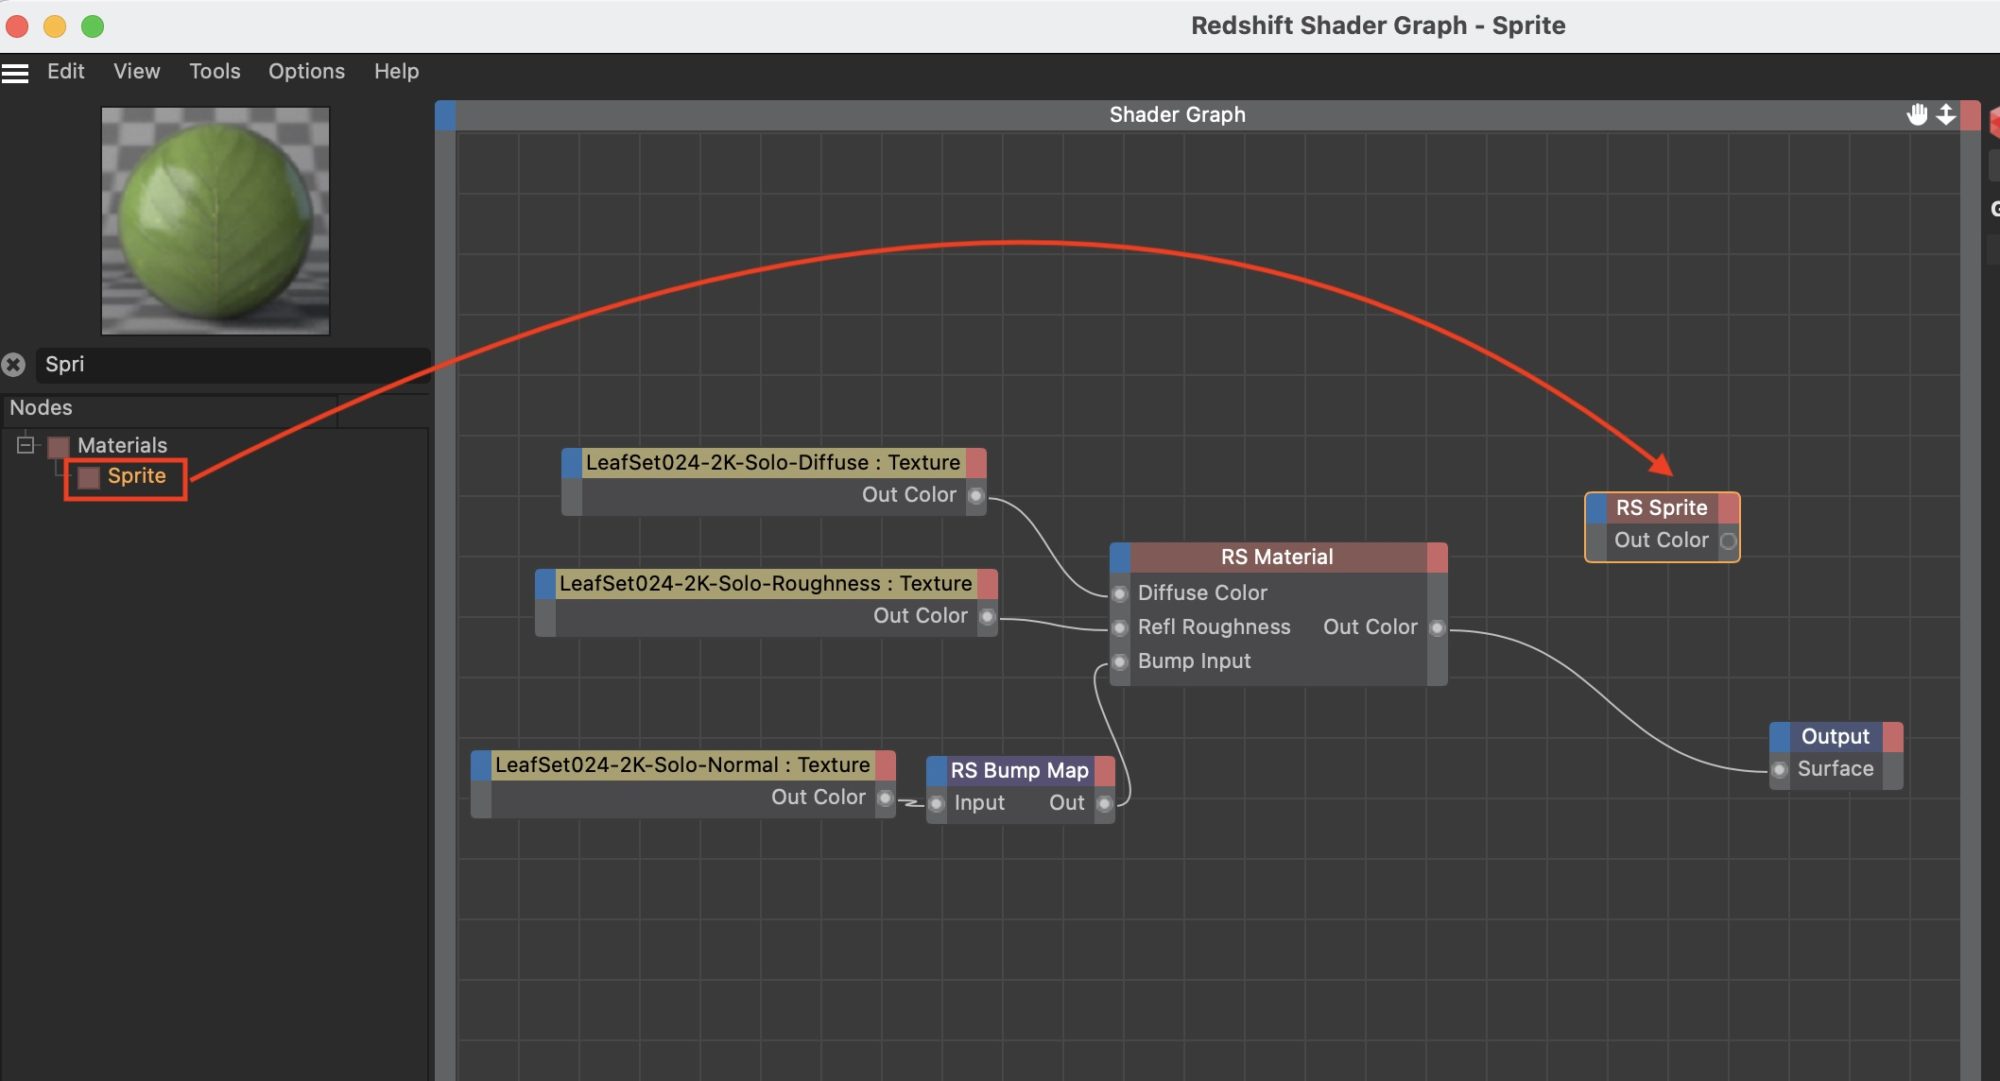This screenshot has width=2000, height=1081.
Task: Click red corner of RS Sprite node header
Action: click(1729, 508)
